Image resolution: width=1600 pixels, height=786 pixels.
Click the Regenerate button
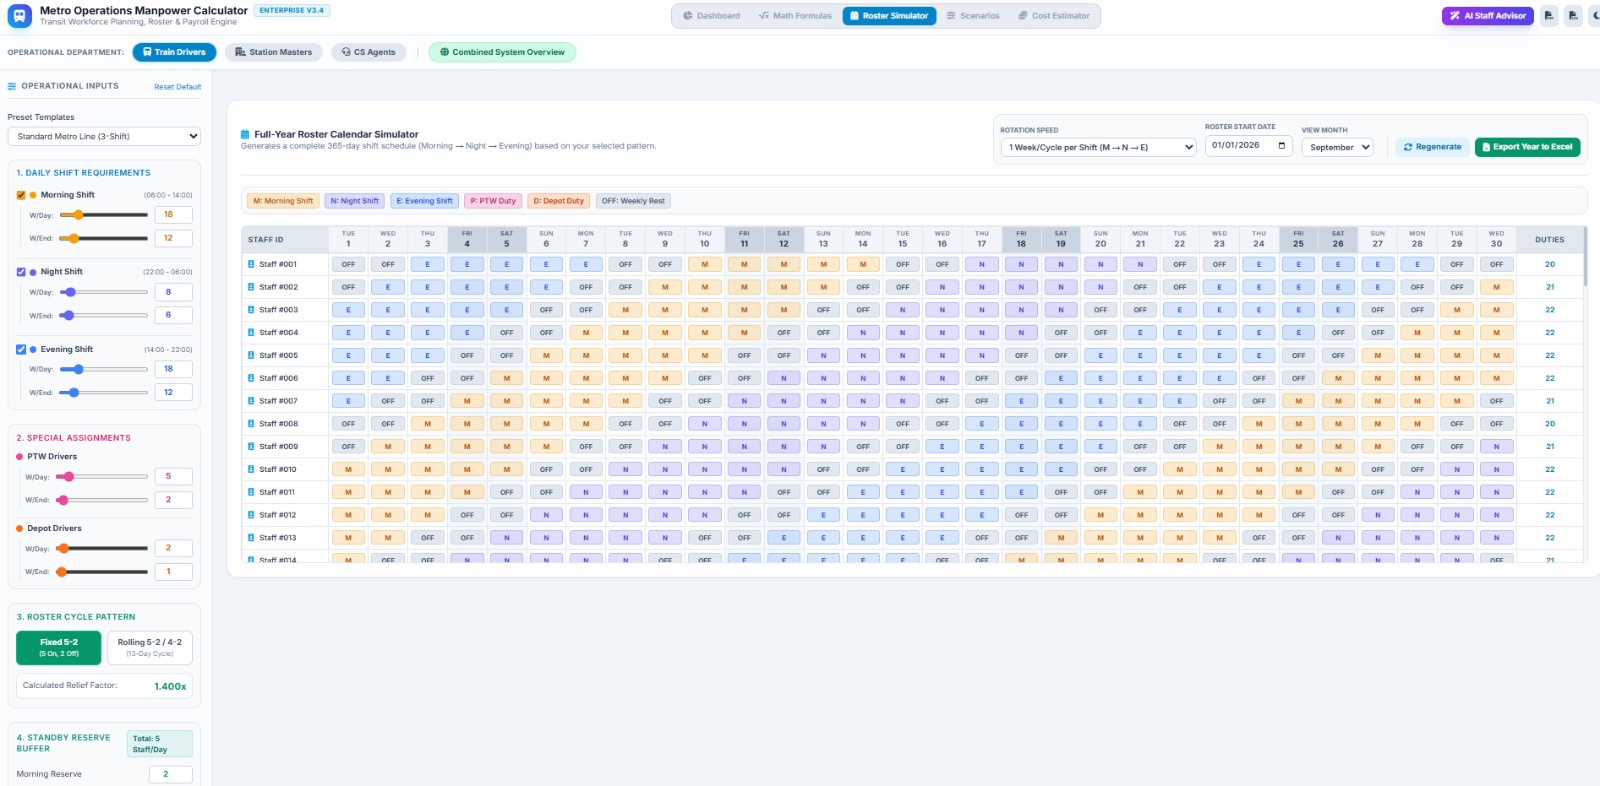(x=1432, y=147)
